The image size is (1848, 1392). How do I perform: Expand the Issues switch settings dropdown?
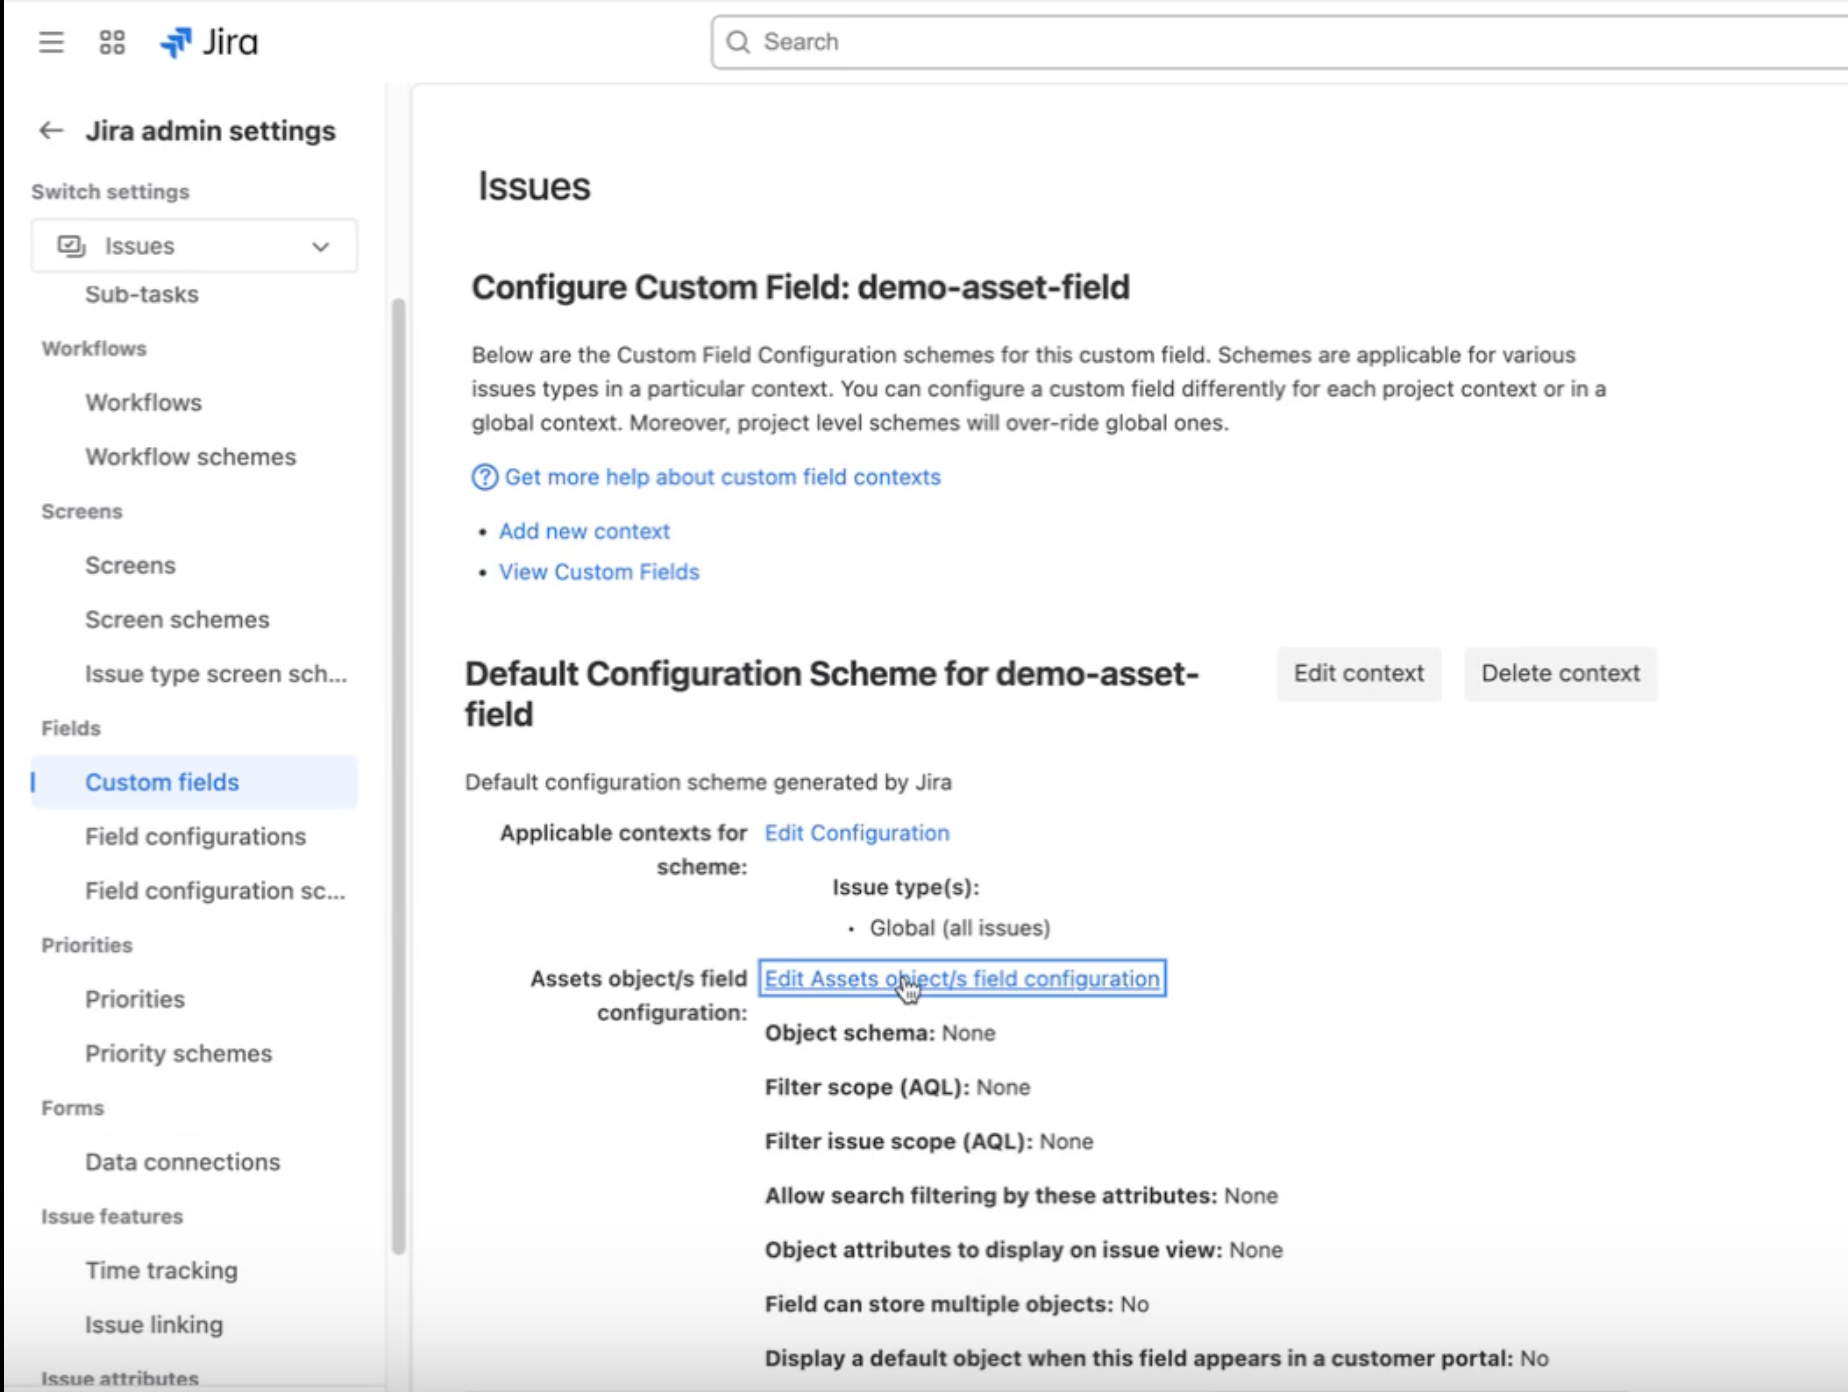click(320, 245)
